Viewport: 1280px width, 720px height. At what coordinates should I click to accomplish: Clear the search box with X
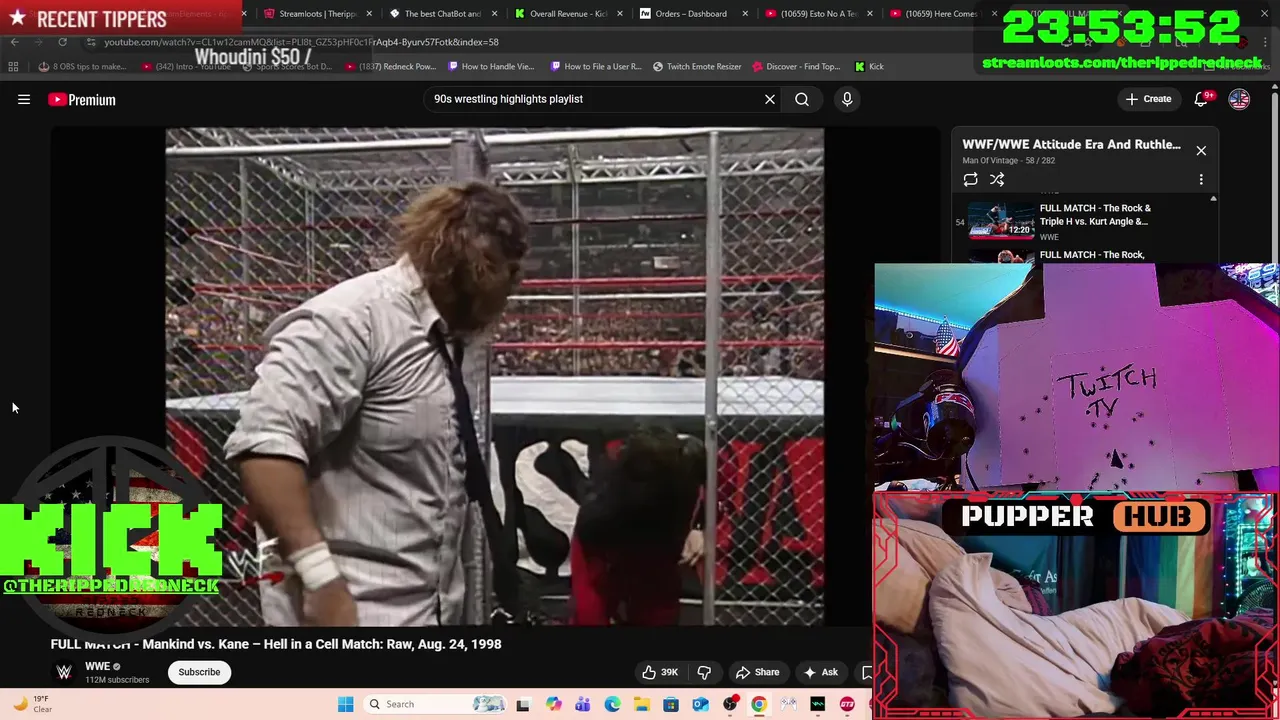(770, 99)
